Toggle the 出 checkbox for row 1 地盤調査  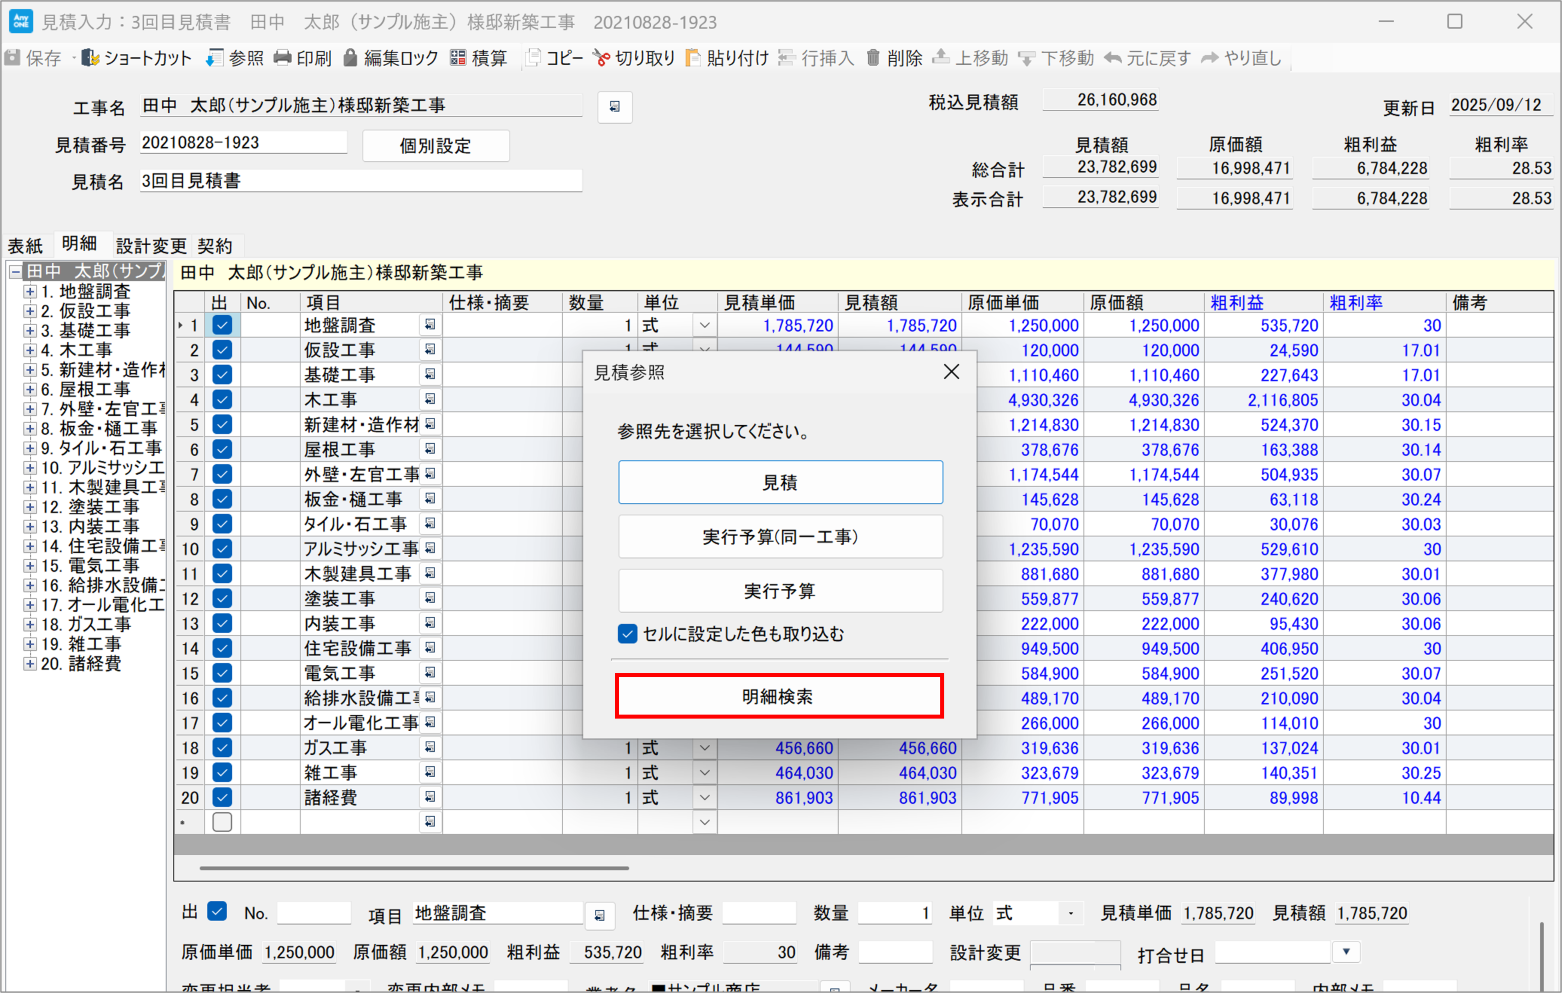(x=222, y=325)
